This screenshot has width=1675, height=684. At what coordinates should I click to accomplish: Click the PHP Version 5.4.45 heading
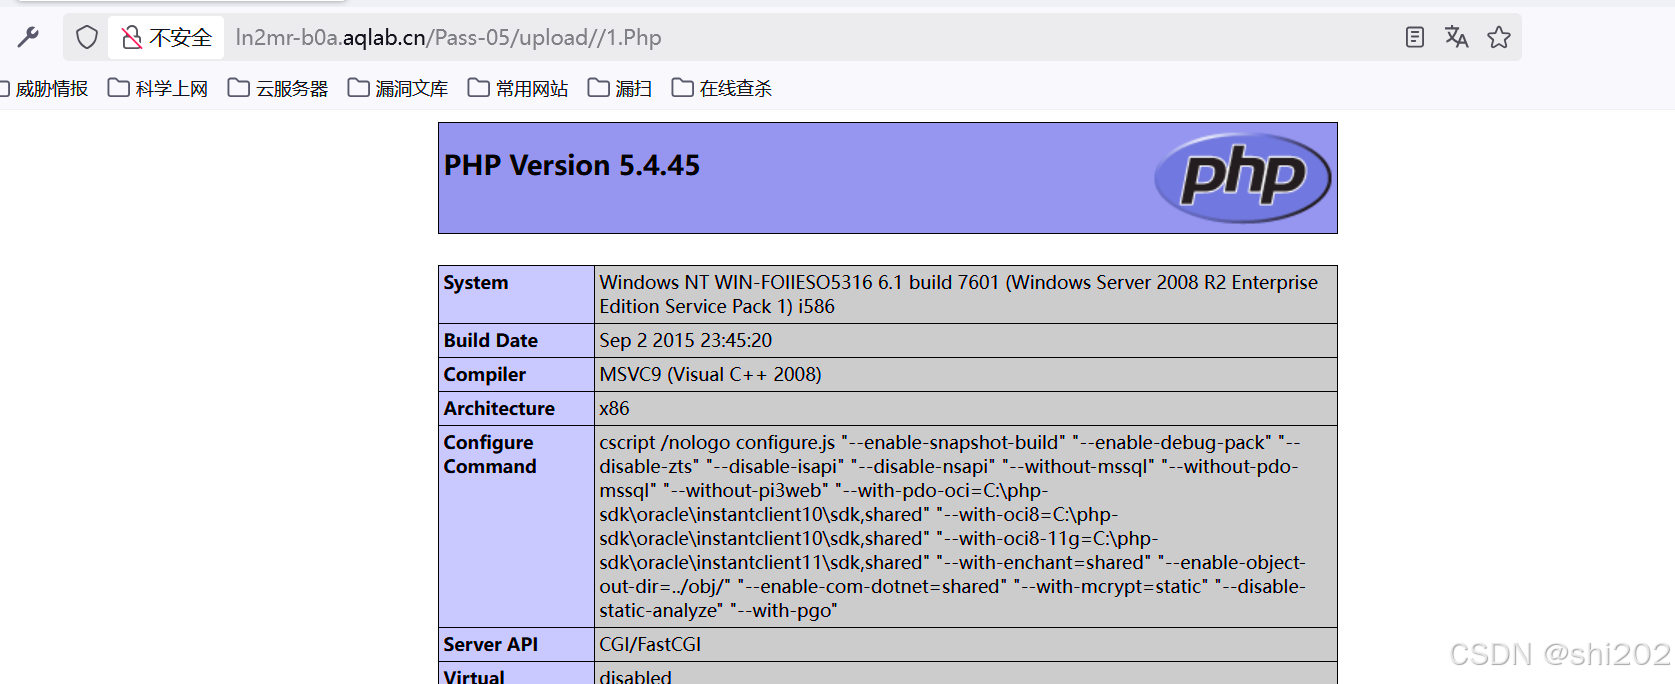(x=572, y=165)
